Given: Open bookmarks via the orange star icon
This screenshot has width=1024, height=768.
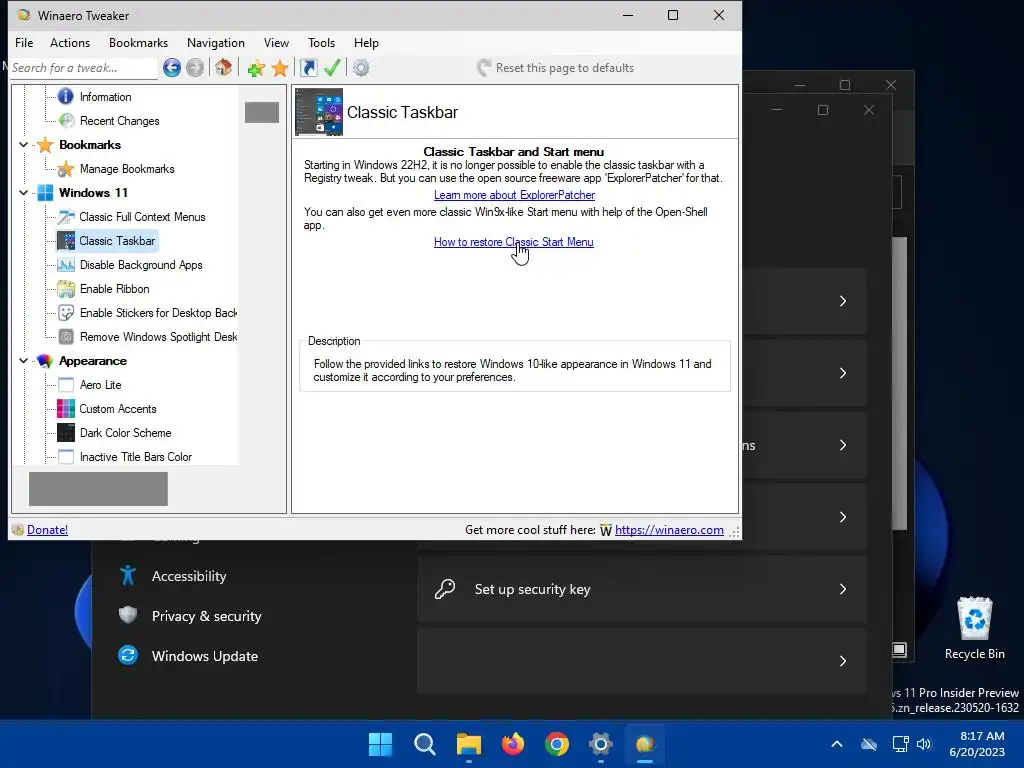Looking at the screenshot, I should (x=280, y=68).
